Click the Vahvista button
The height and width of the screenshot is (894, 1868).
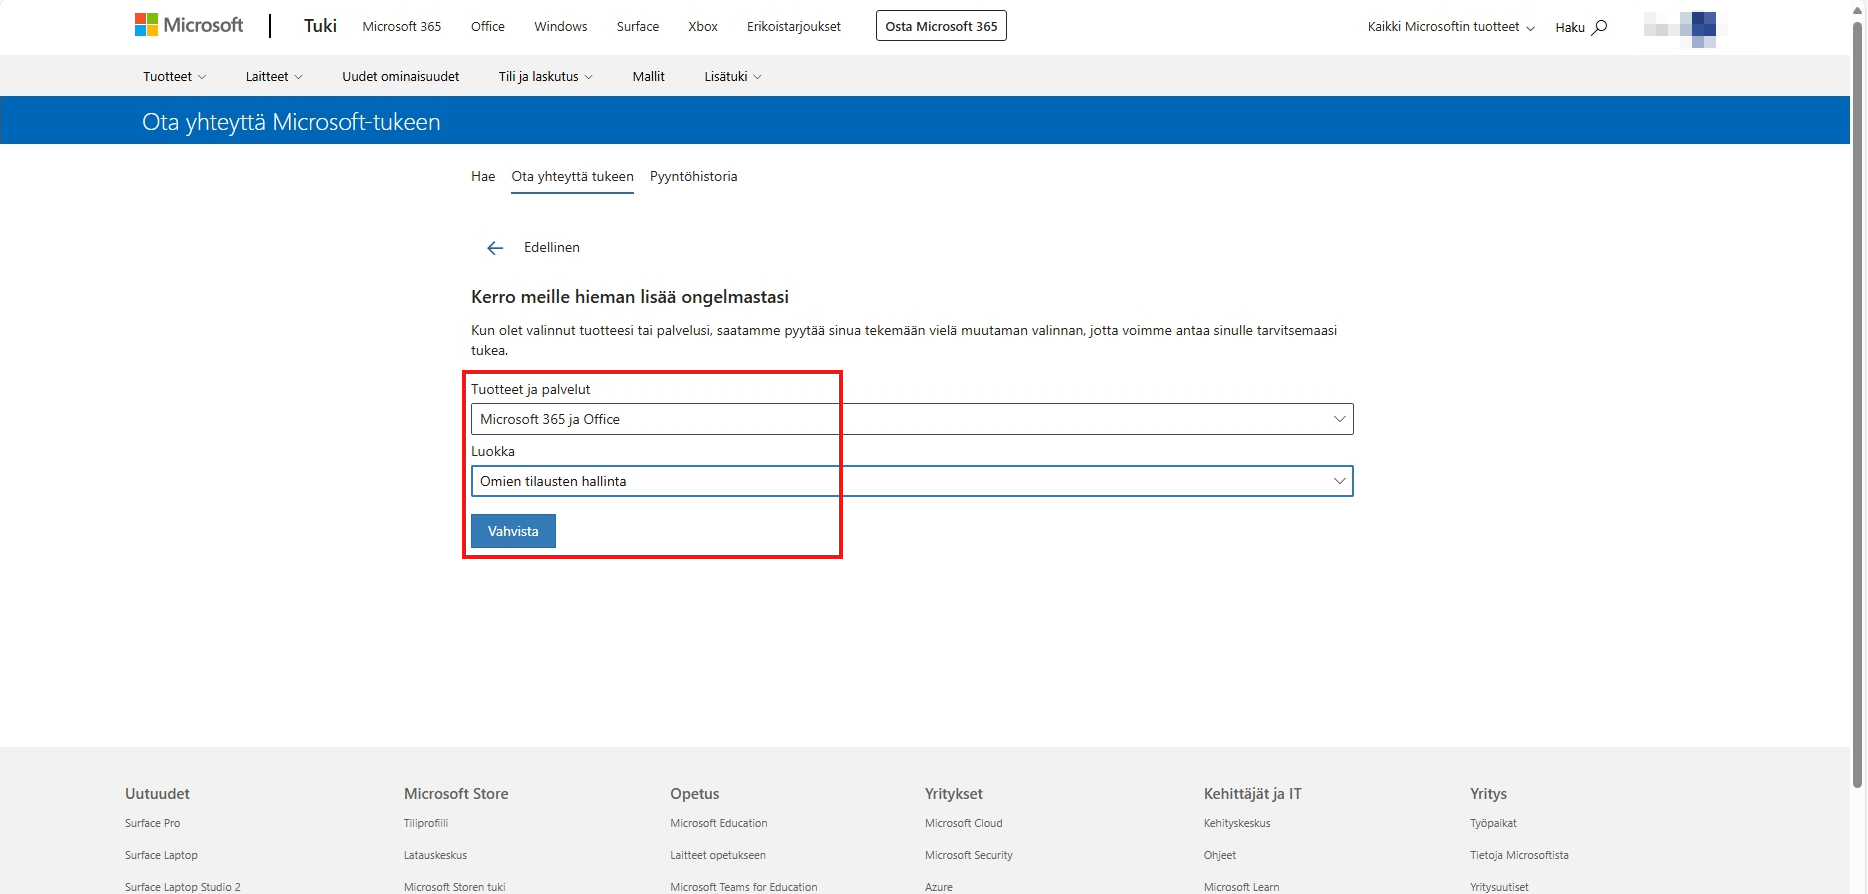click(513, 531)
